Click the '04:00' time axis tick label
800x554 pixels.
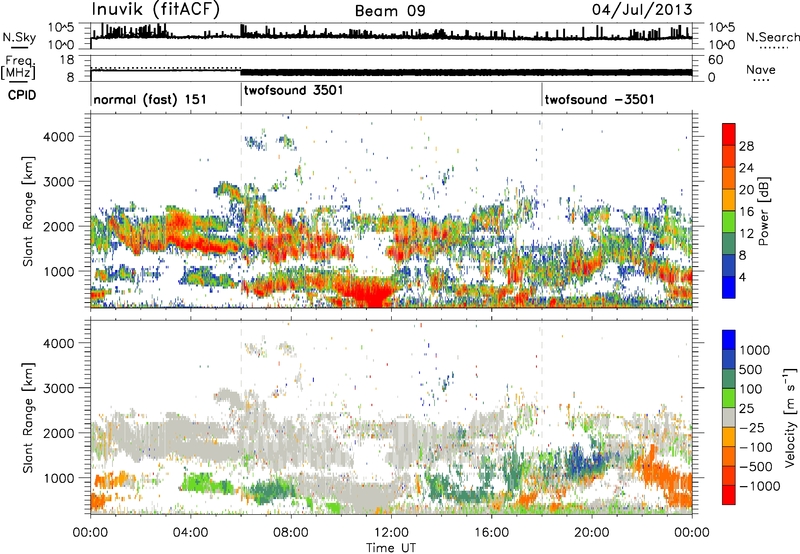click(x=190, y=533)
